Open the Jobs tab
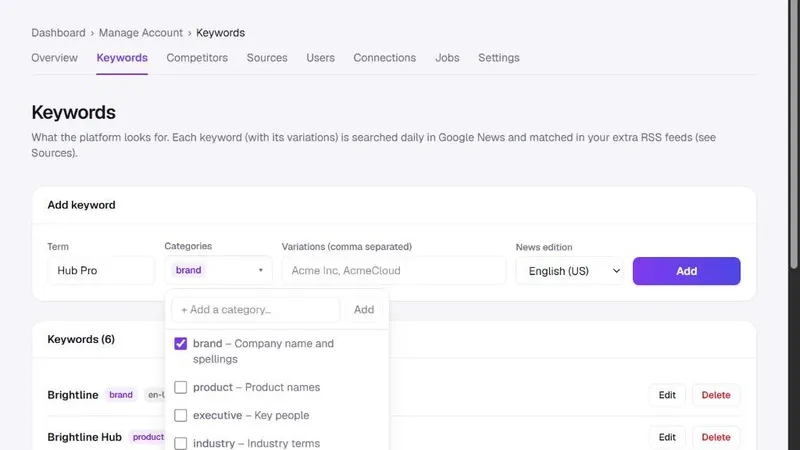The height and width of the screenshot is (450, 800). (447, 58)
